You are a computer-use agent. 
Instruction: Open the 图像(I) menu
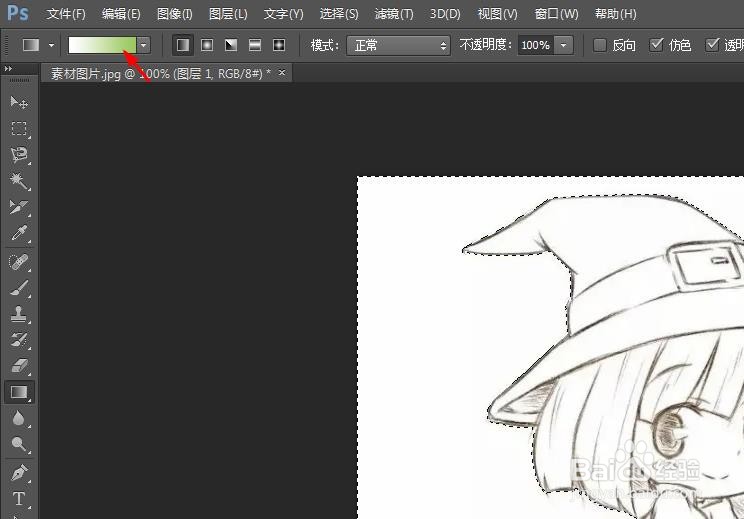point(175,14)
